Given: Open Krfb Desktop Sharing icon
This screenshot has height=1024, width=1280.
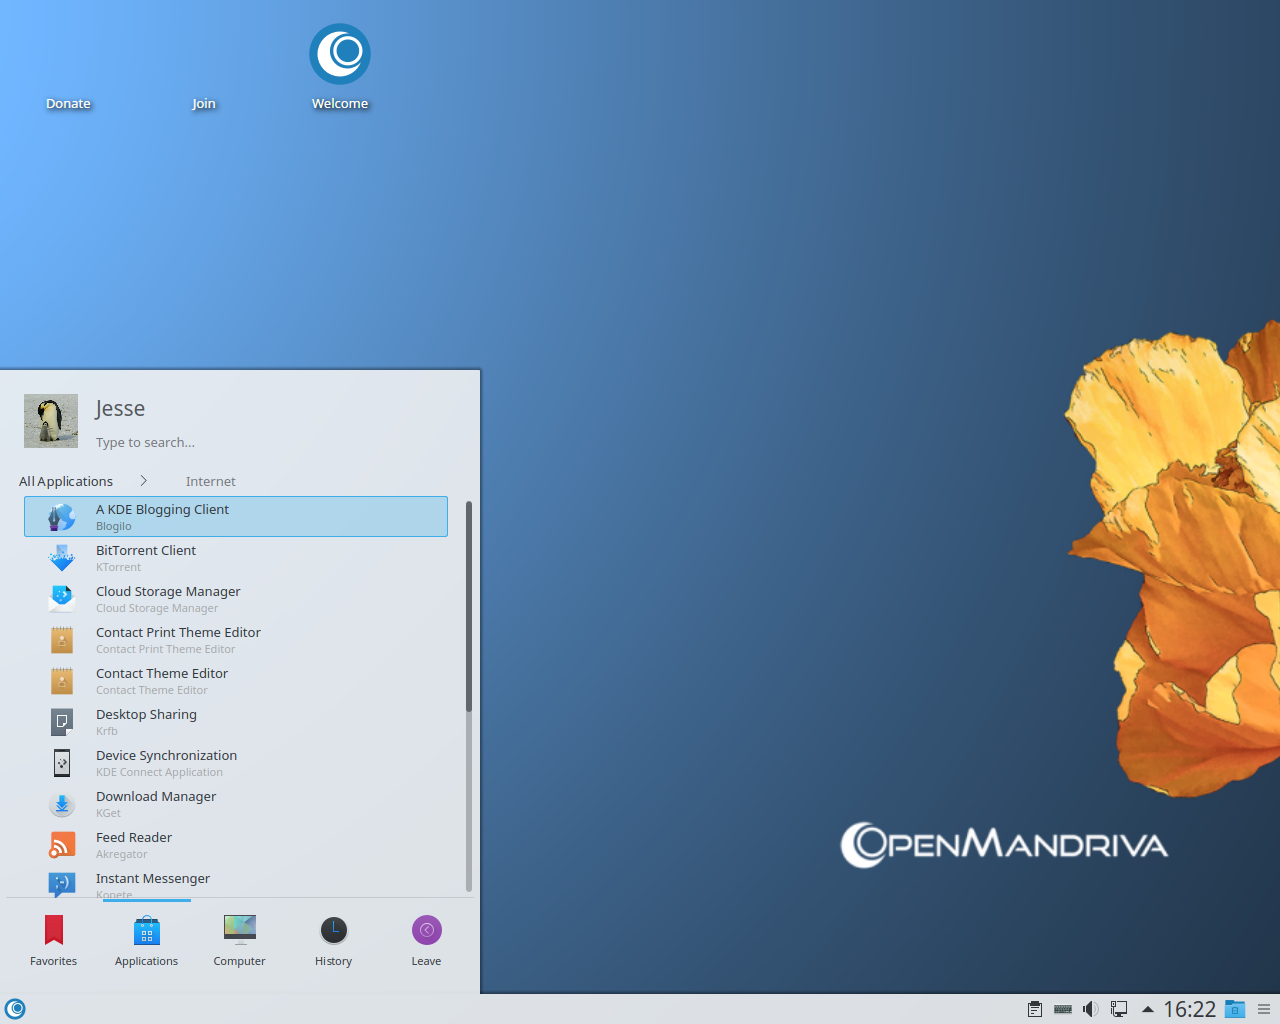Looking at the screenshot, I should click(x=62, y=722).
